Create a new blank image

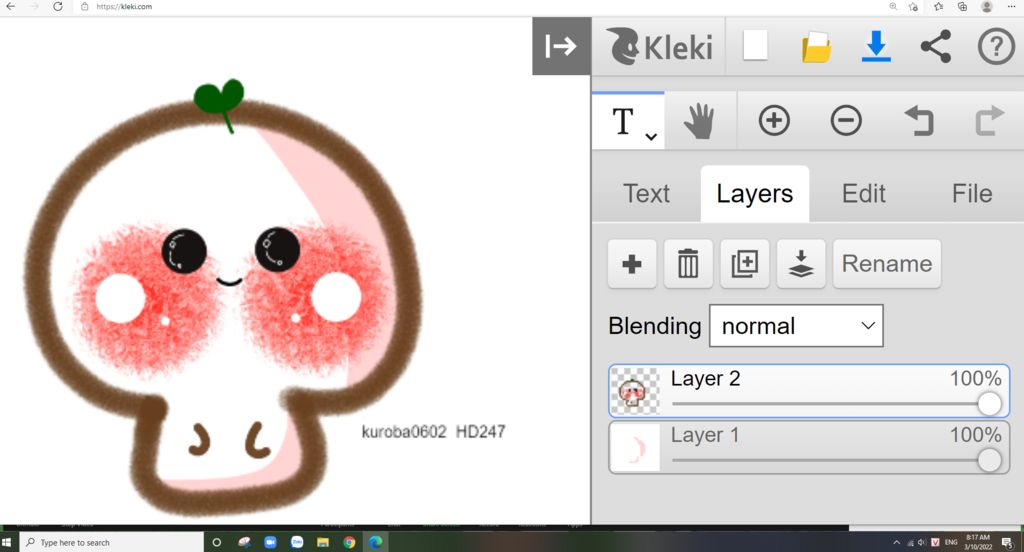point(755,46)
